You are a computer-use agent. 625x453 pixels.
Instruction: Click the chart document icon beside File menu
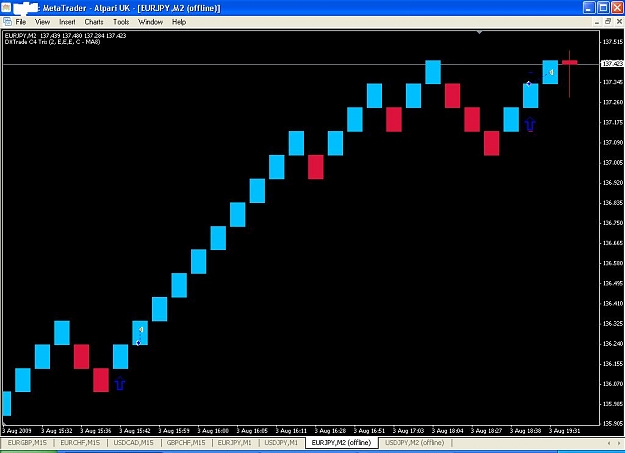[x=7, y=22]
